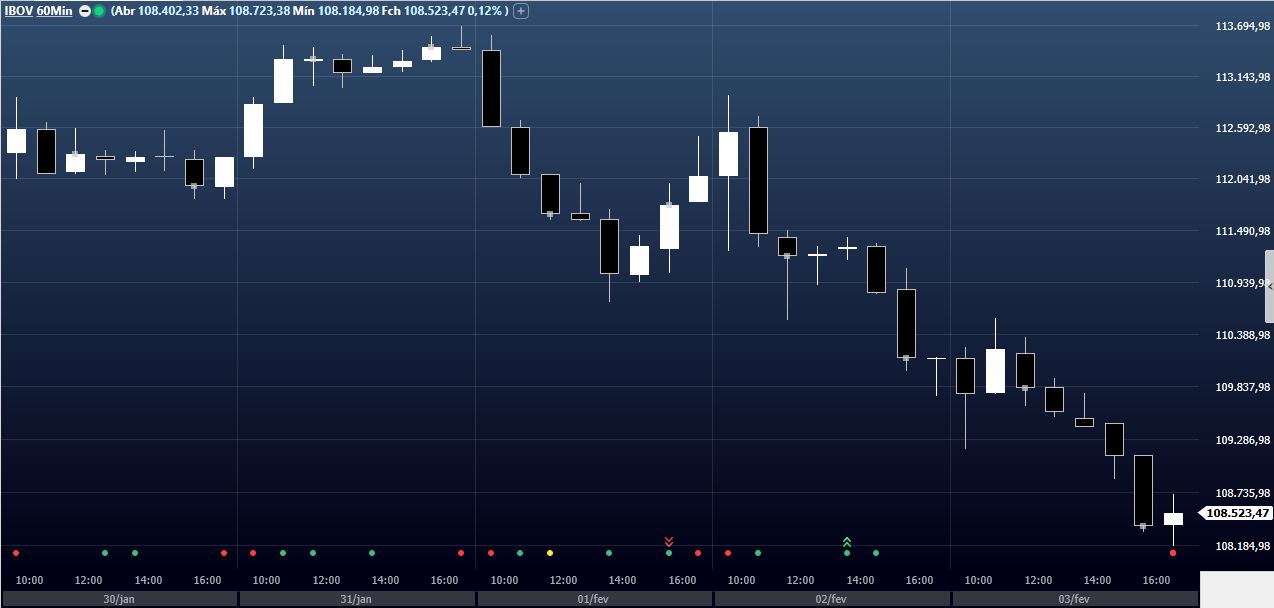Select the 01/fev date label
This screenshot has height=608, width=1274.
pyautogui.click(x=593, y=598)
